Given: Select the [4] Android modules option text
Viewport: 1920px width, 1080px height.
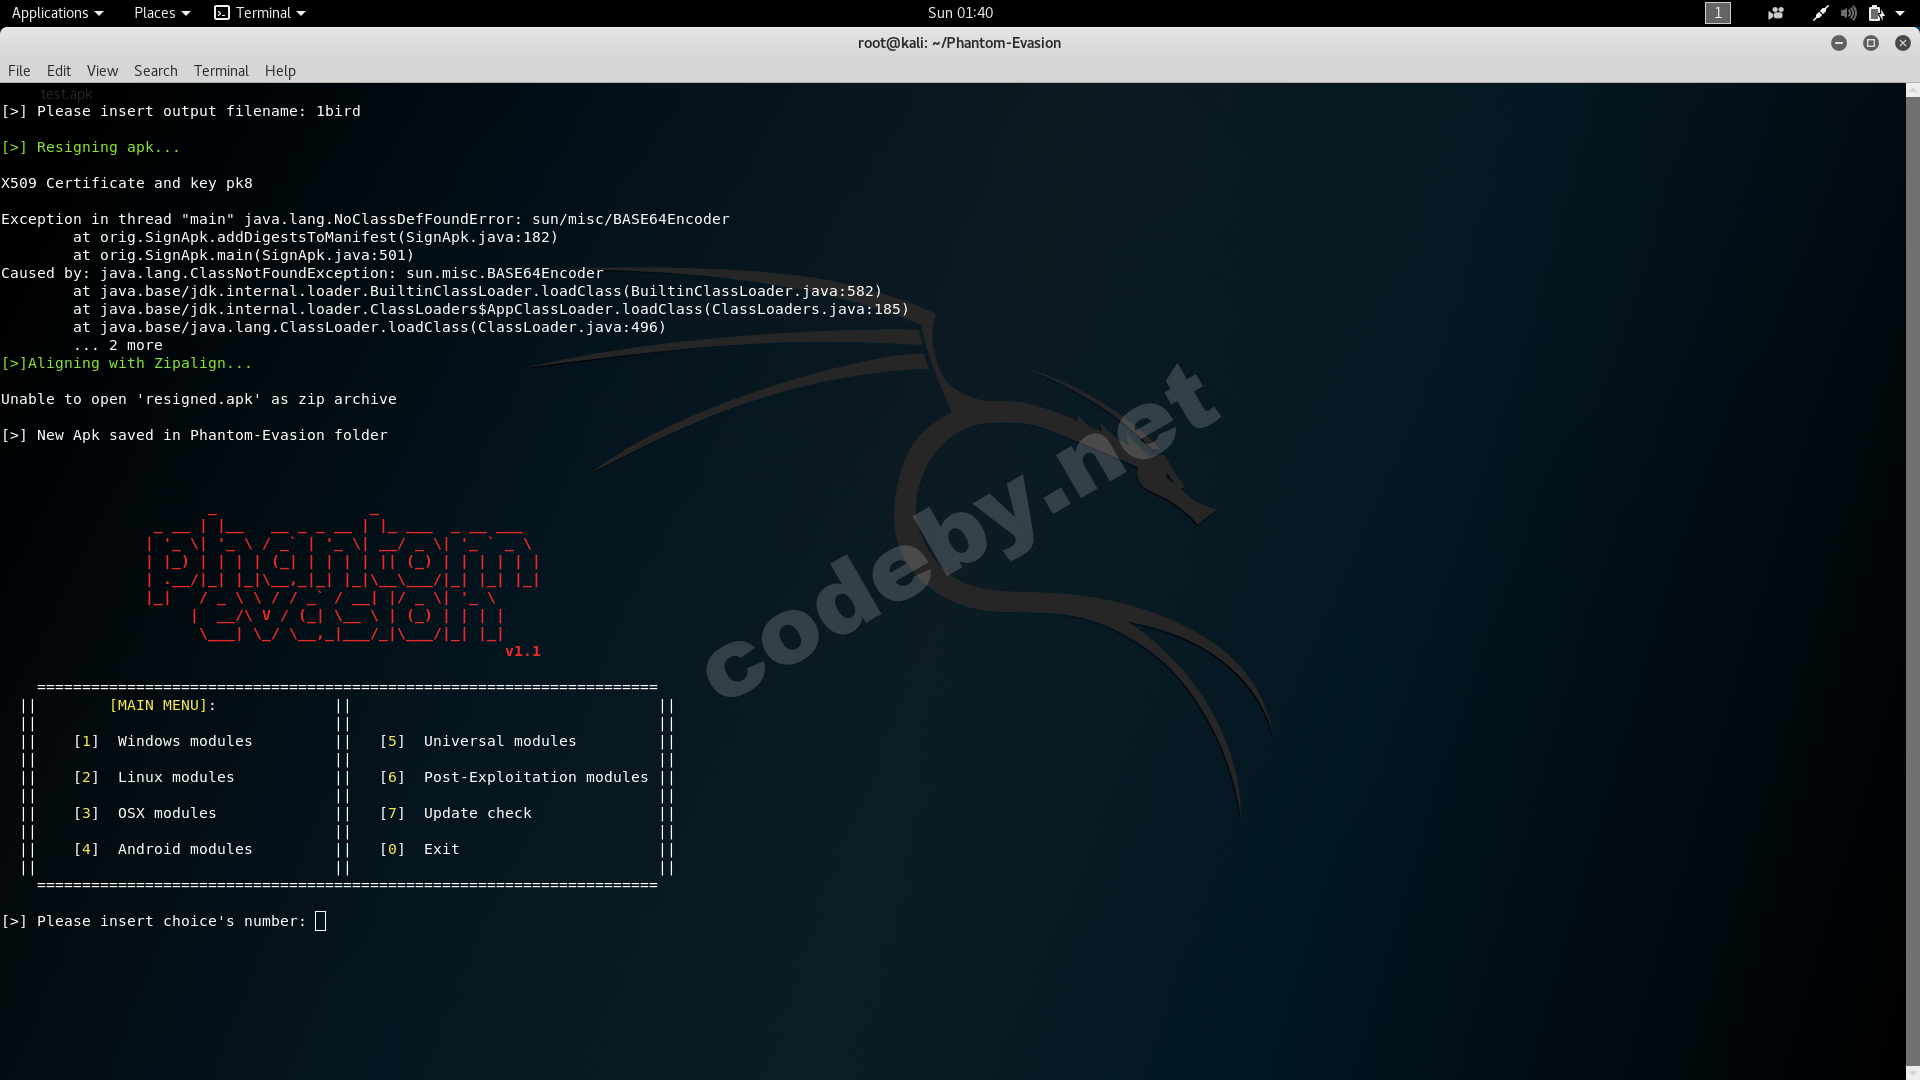Looking at the screenshot, I should 163,848.
